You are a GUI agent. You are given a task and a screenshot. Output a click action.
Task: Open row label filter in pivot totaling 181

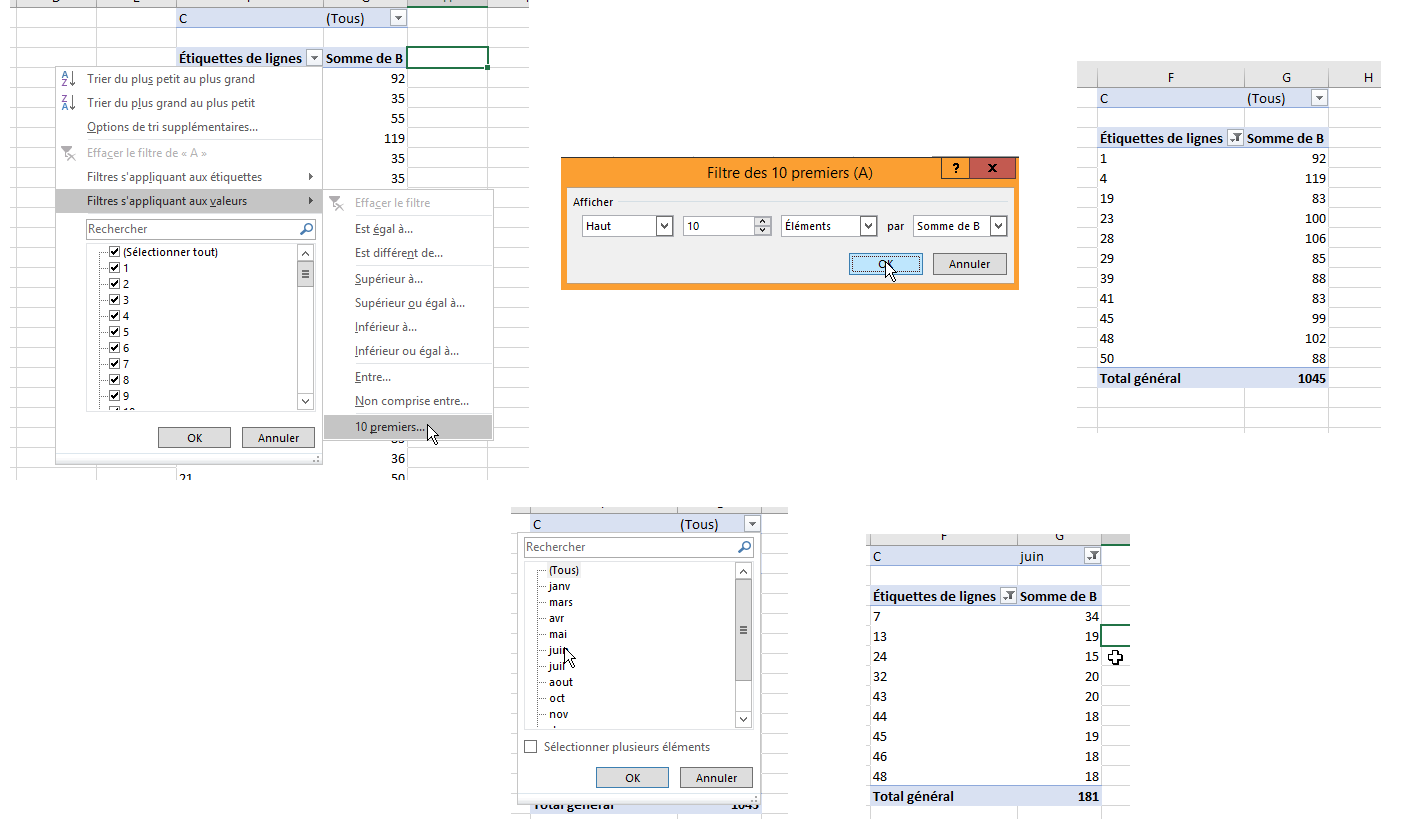(1008, 596)
